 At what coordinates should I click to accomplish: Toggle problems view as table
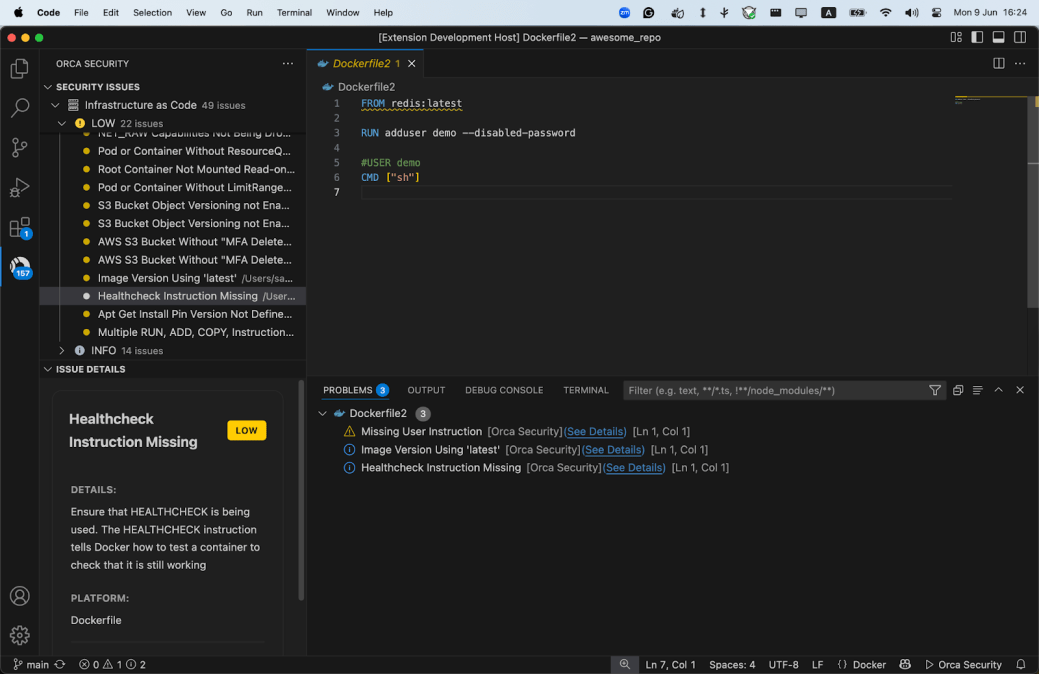point(977,390)
